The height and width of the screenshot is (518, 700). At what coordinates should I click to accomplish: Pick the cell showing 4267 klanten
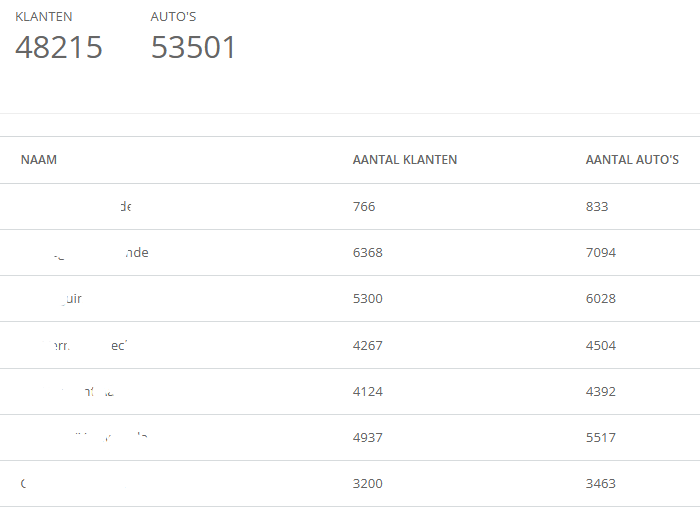(x=368, y=346)
